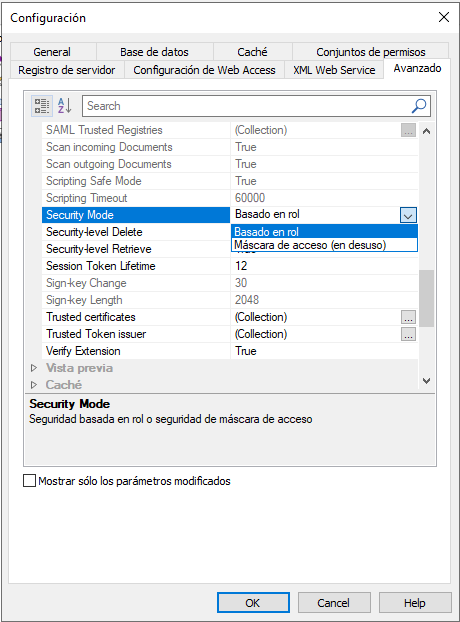Open Trusted certificates collection editor

(408, 317)
